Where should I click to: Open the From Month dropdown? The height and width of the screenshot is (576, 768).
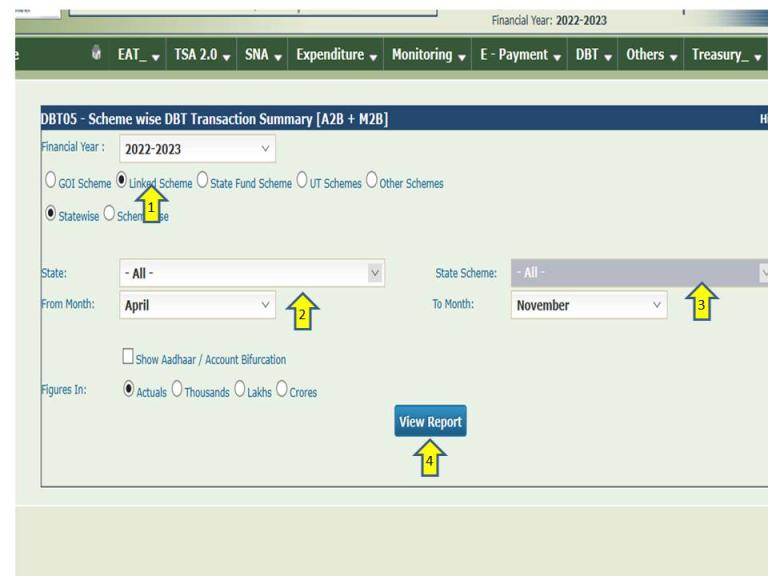(x=197, y=305)
